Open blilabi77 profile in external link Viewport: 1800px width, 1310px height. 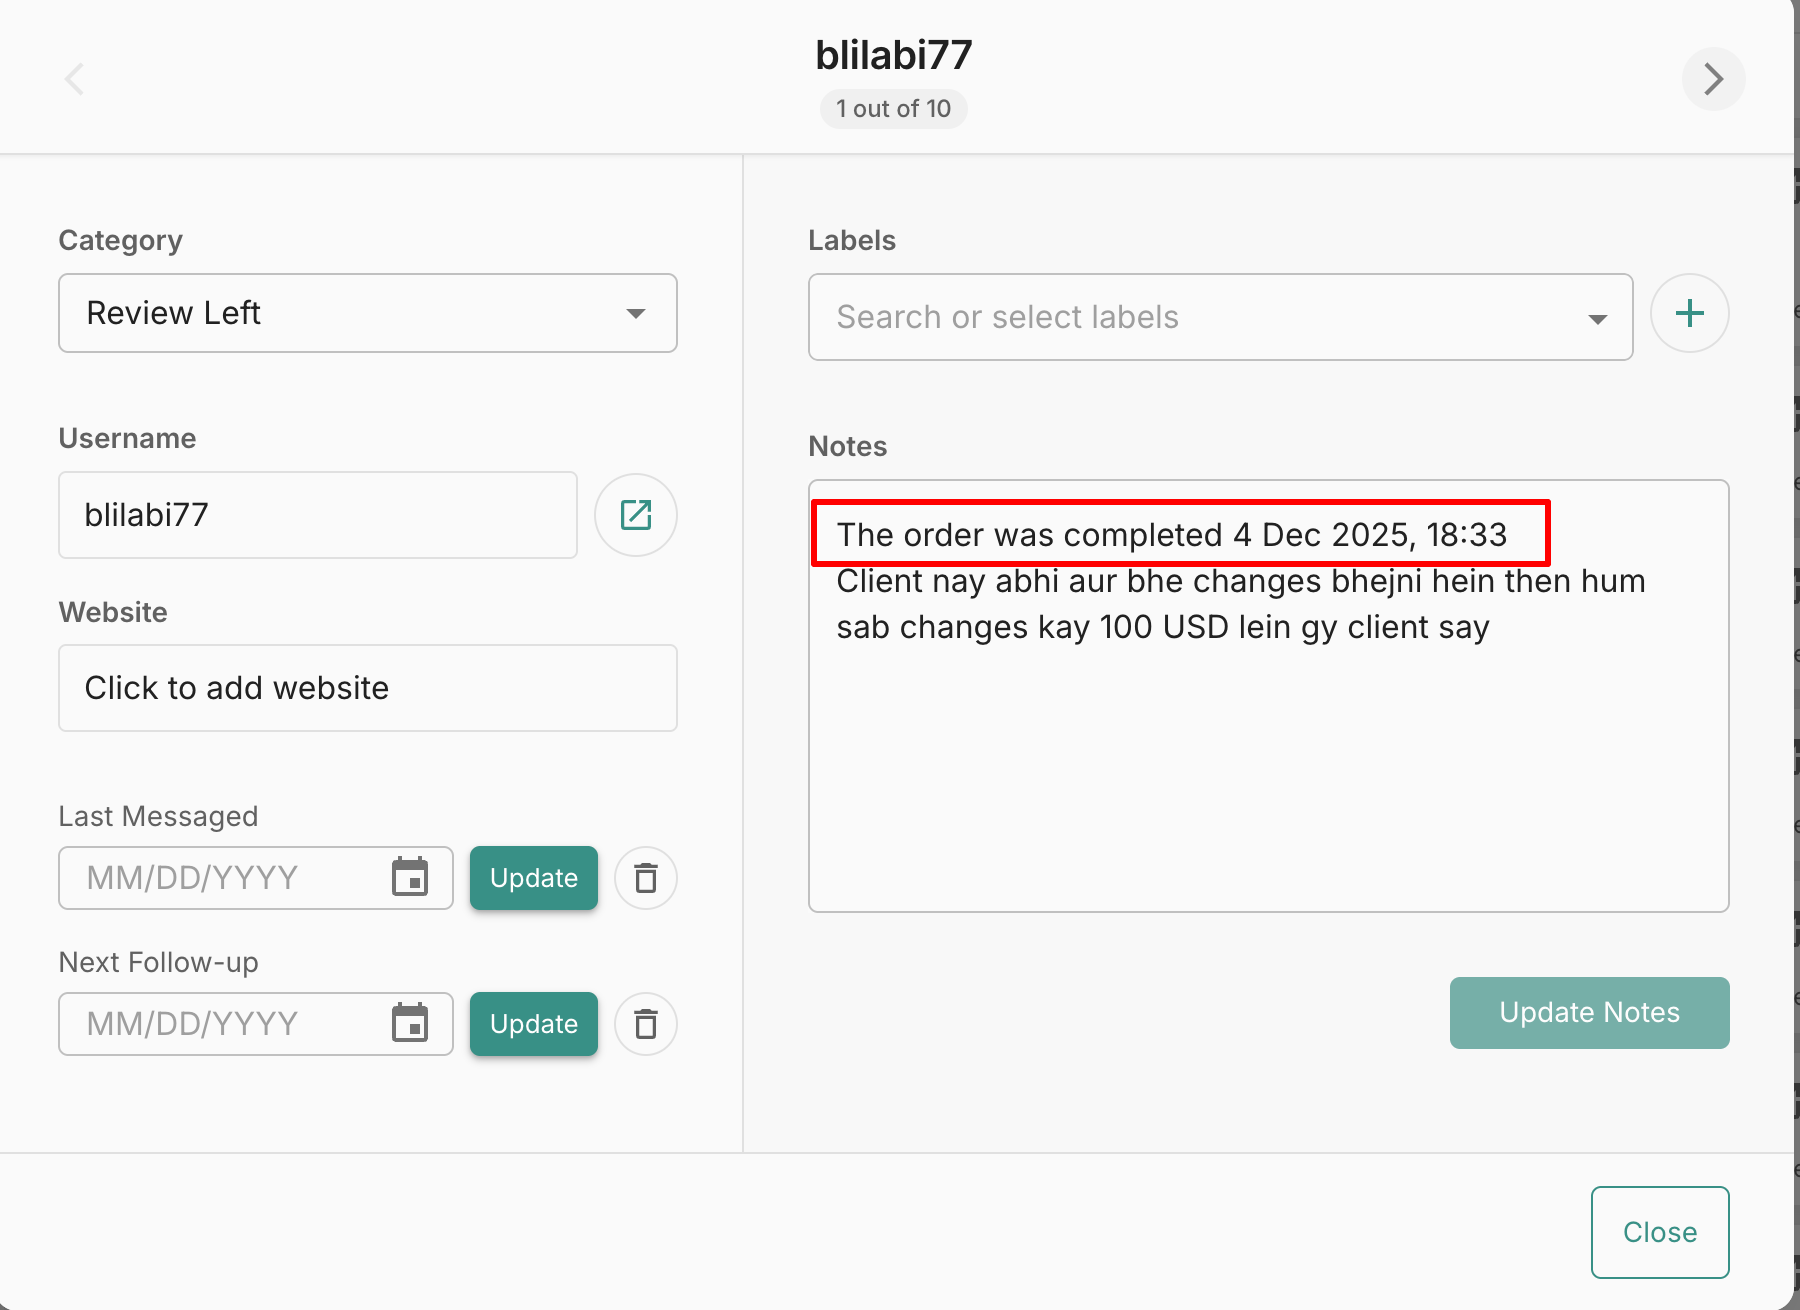point(636,515)
